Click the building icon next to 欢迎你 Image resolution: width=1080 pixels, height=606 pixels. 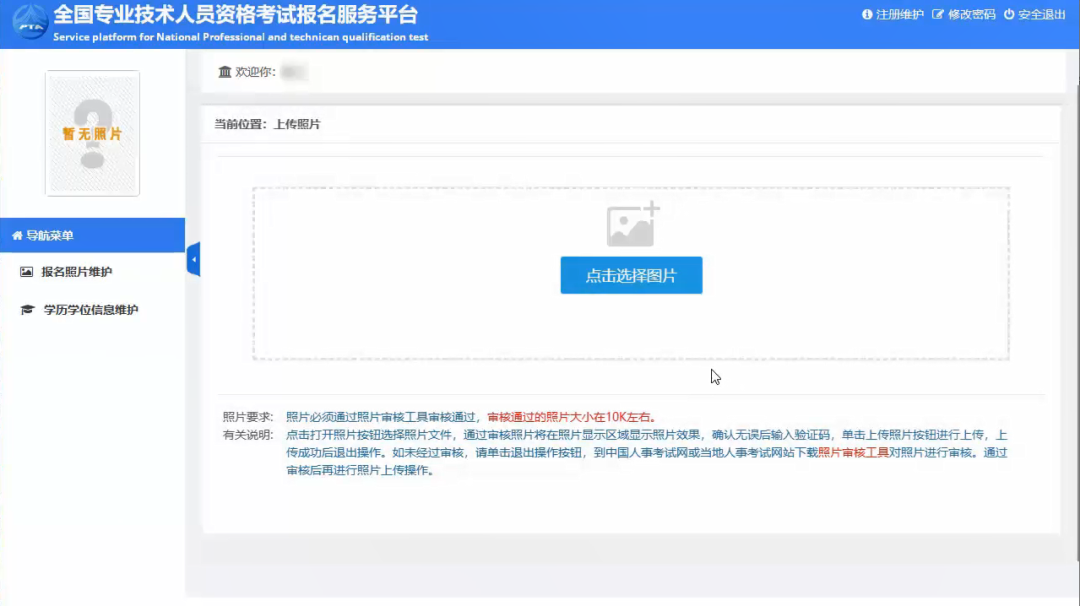224,72
